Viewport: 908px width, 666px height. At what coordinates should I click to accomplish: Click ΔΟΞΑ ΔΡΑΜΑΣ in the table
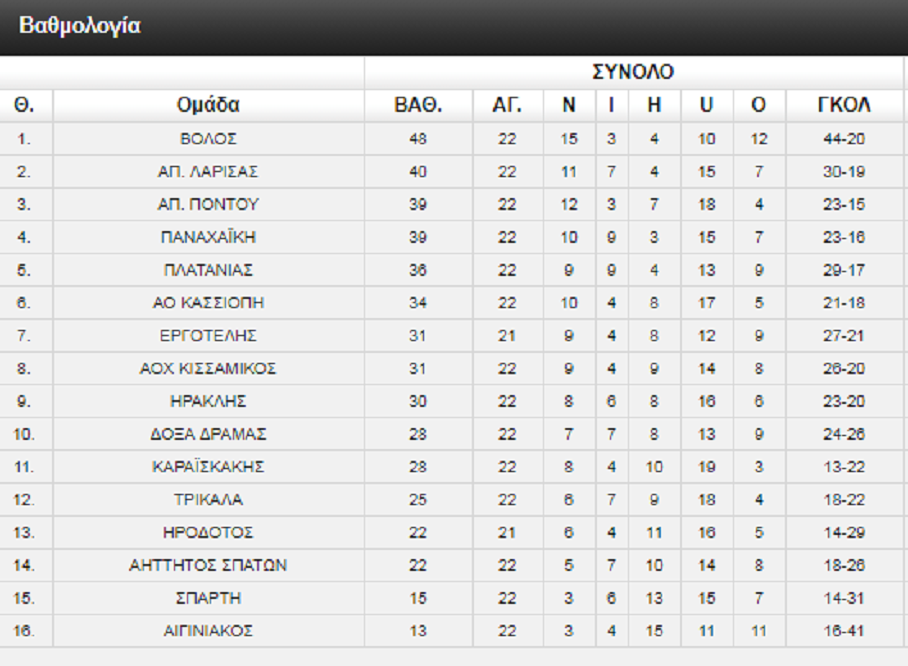[208, 434]
